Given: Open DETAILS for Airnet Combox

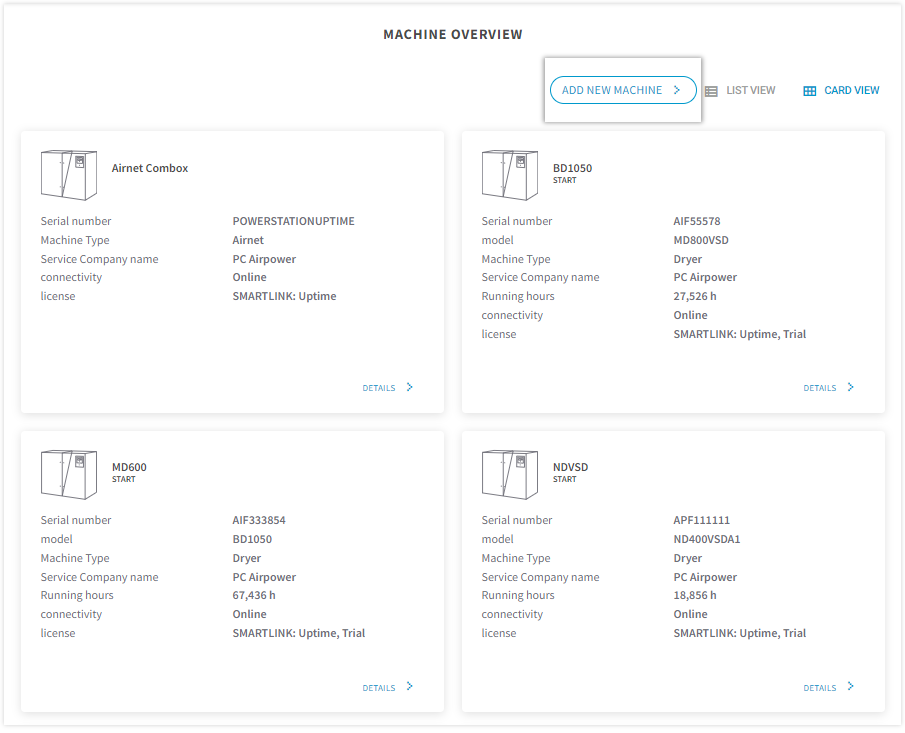Looking at the screenshot, I should point(377,387).
